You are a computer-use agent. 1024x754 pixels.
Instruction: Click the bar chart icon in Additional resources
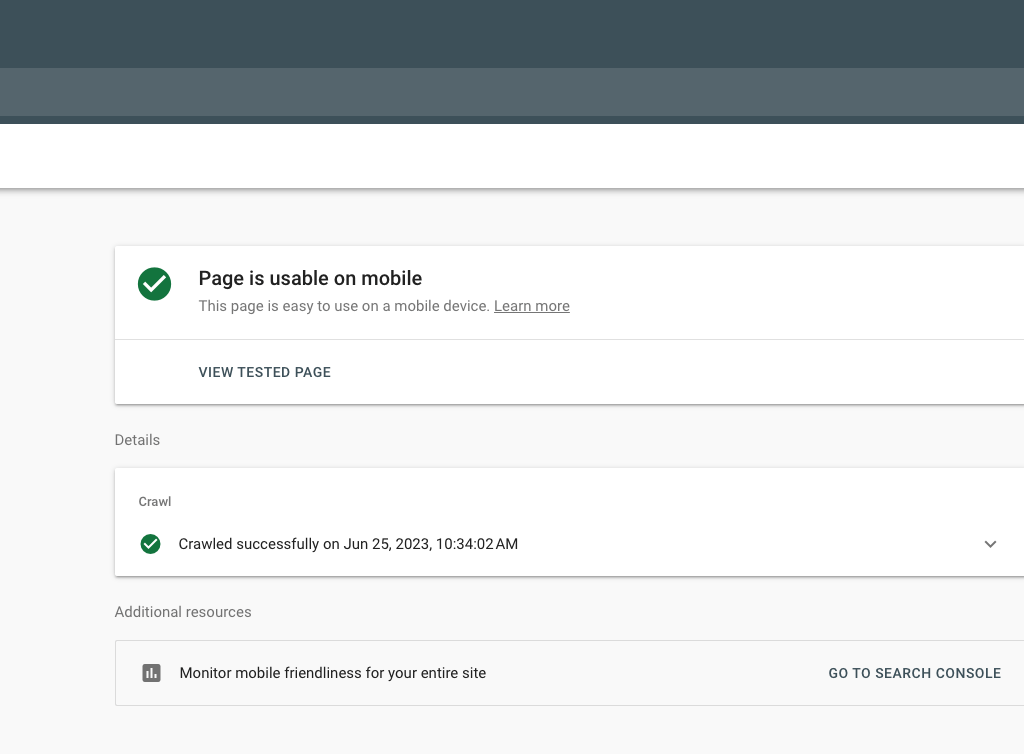[151, 673]
